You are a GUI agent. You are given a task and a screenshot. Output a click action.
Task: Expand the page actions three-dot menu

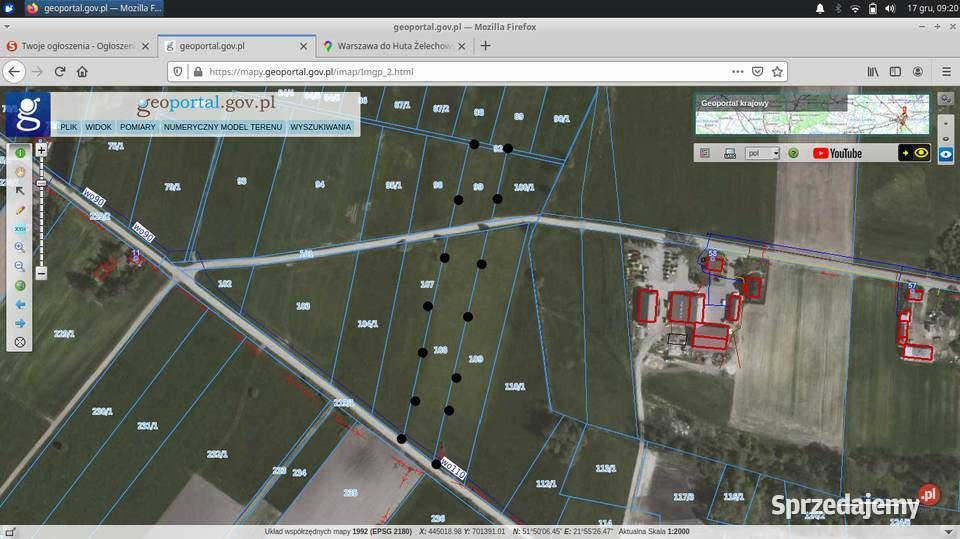tap(738, 72)
